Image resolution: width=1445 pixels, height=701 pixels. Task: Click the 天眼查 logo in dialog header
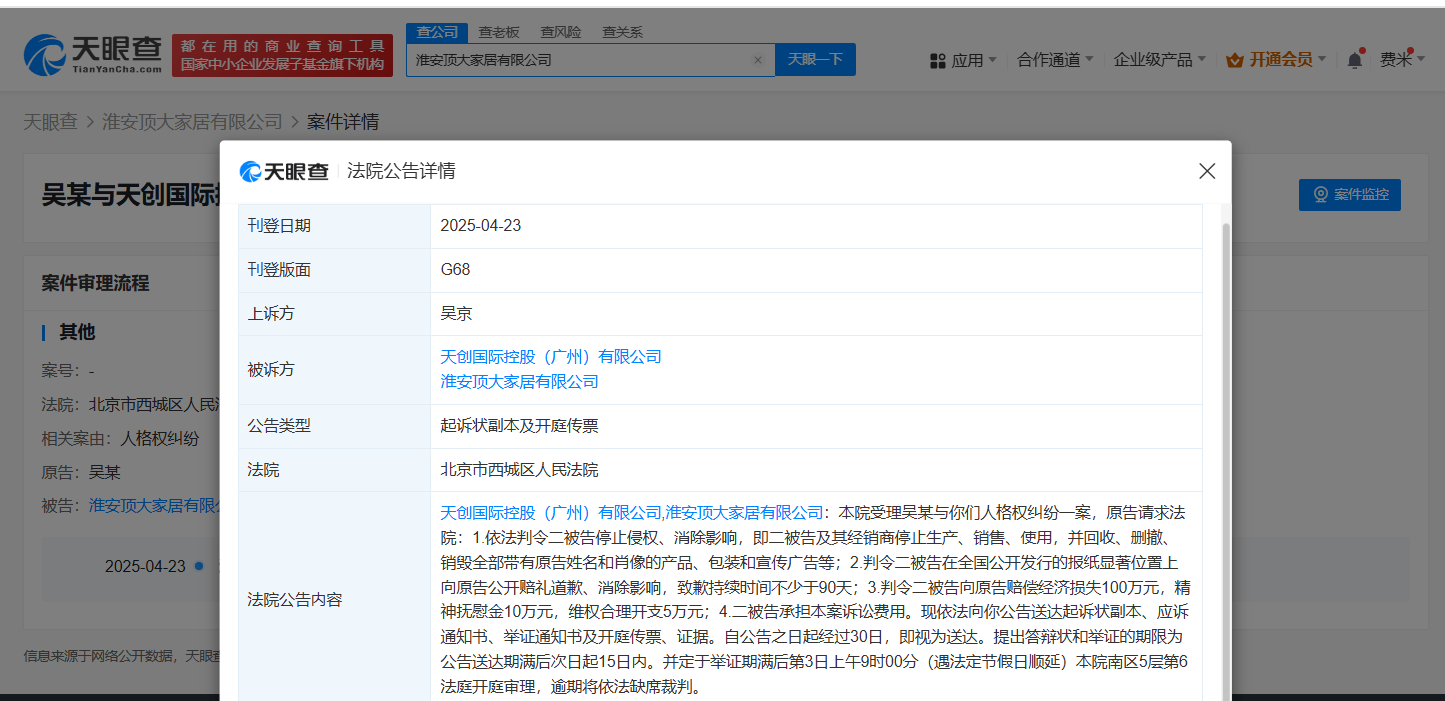point(284,171)
